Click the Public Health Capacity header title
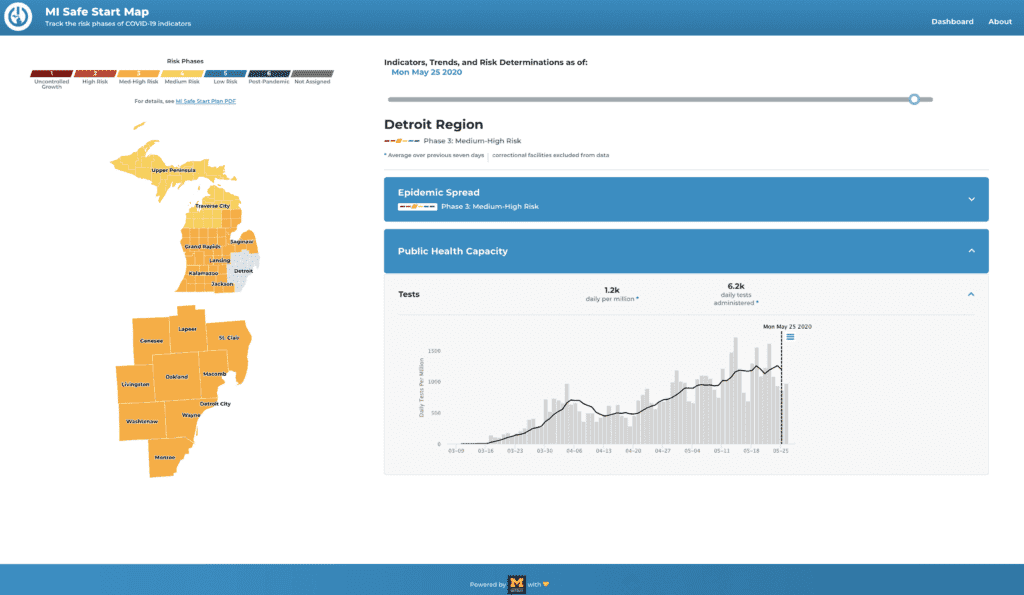 pyautogui.click(x=453, y=251)
